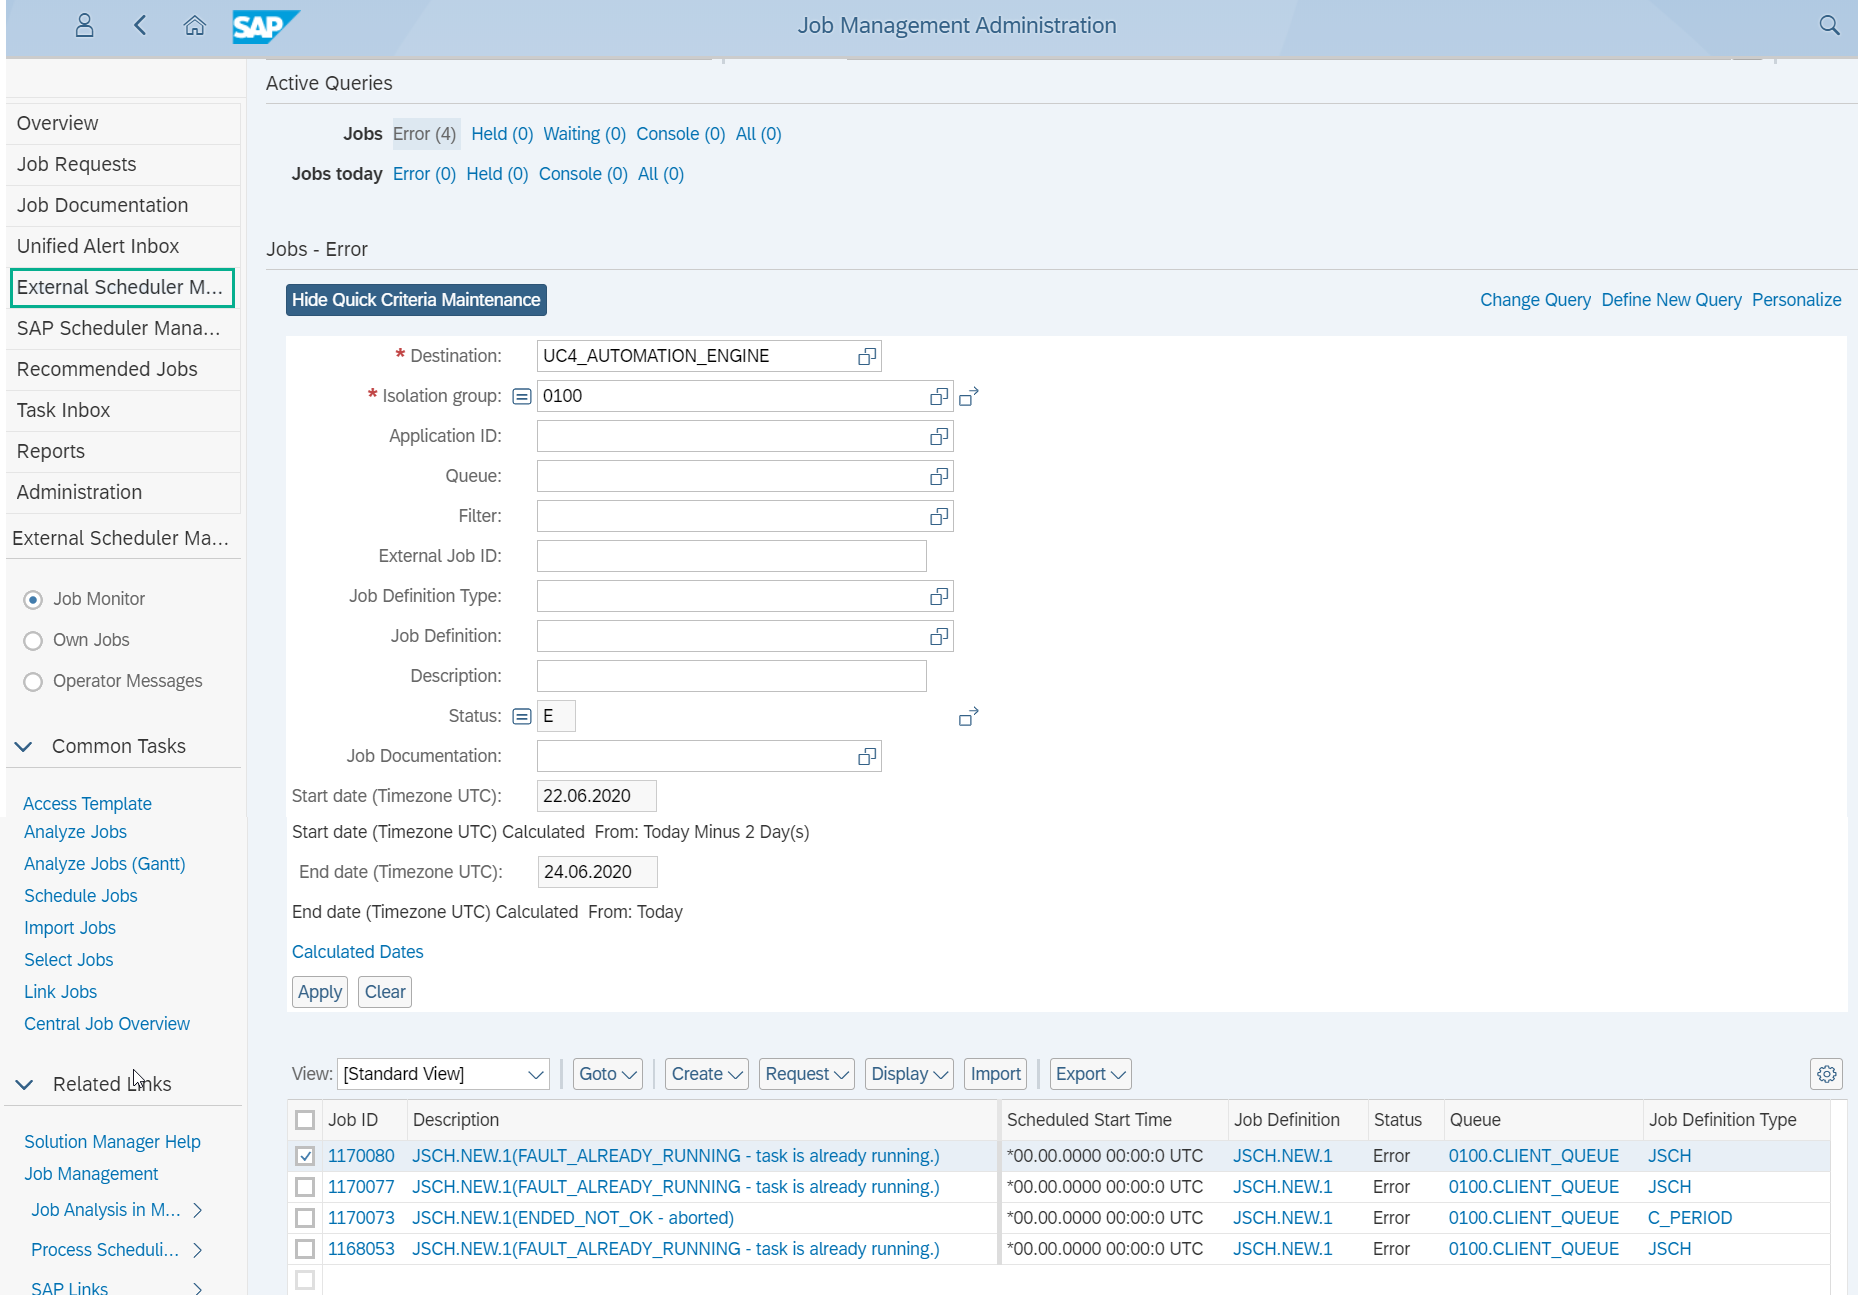Open value help for Isolation group field

(939, 396)
